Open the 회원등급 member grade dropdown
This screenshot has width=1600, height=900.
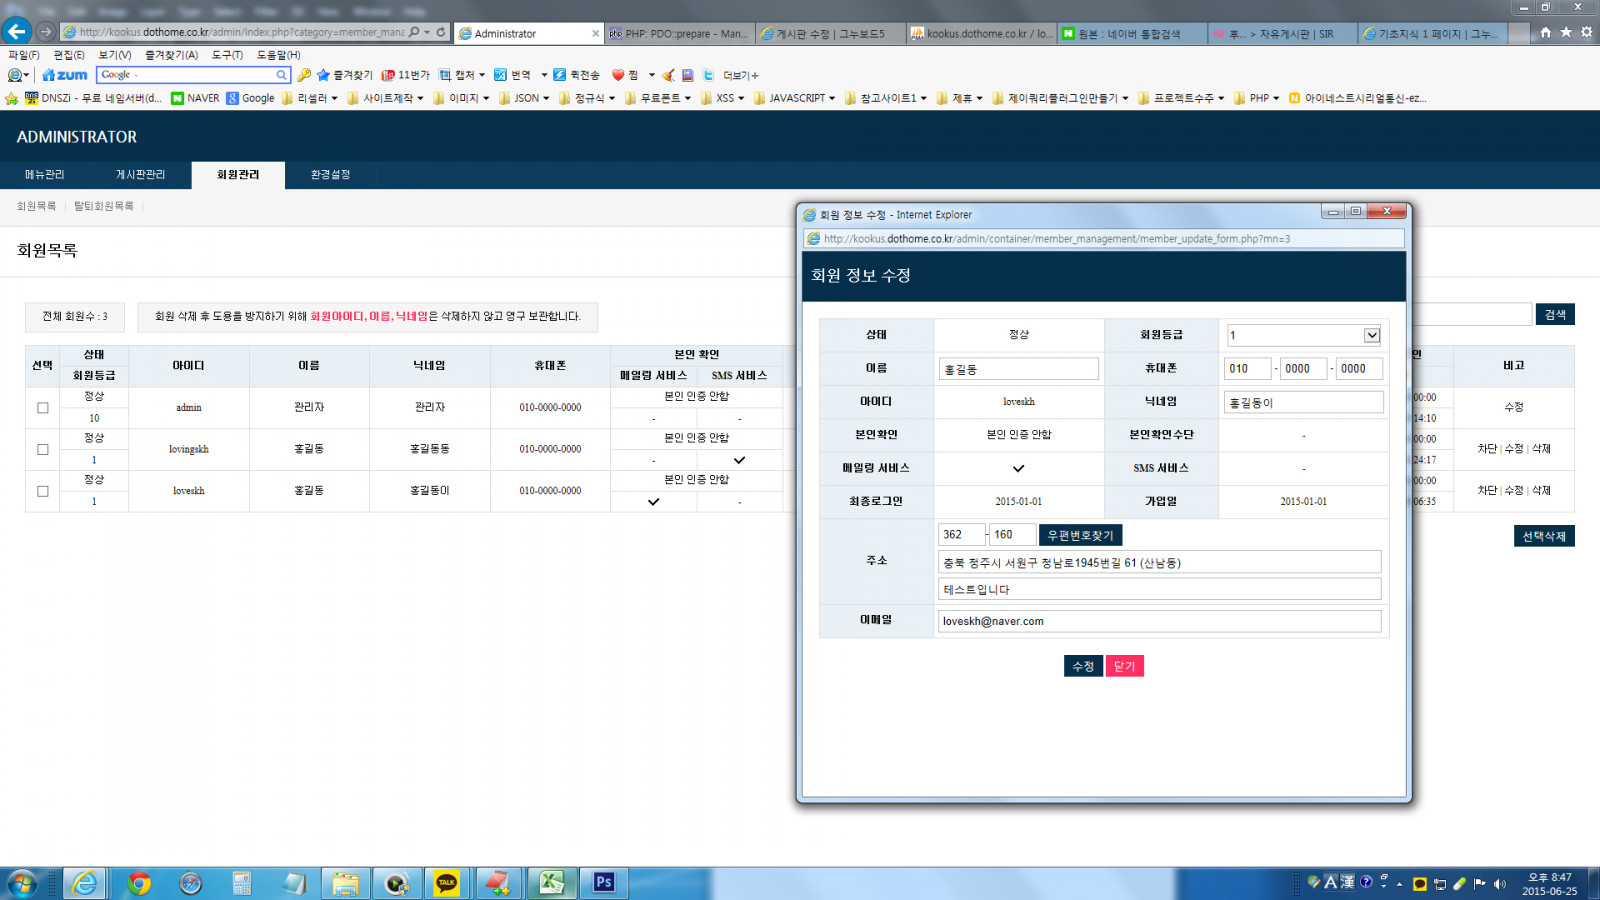coord(1371,335)
